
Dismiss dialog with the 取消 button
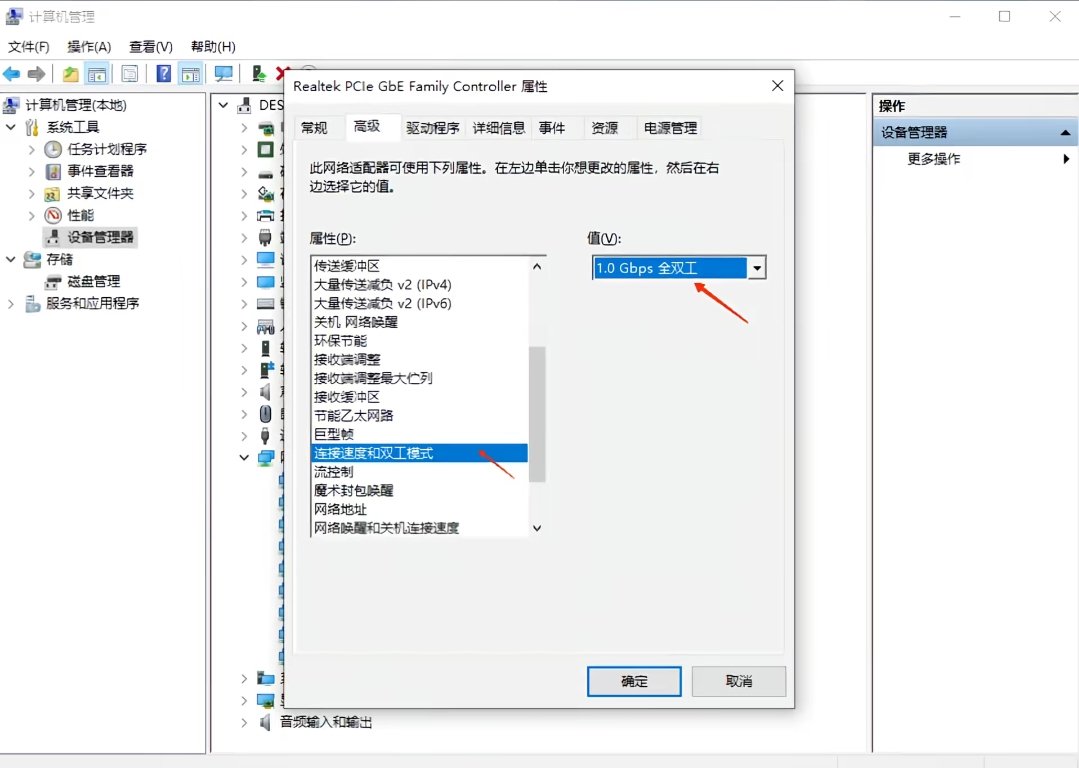click(739, 681)
